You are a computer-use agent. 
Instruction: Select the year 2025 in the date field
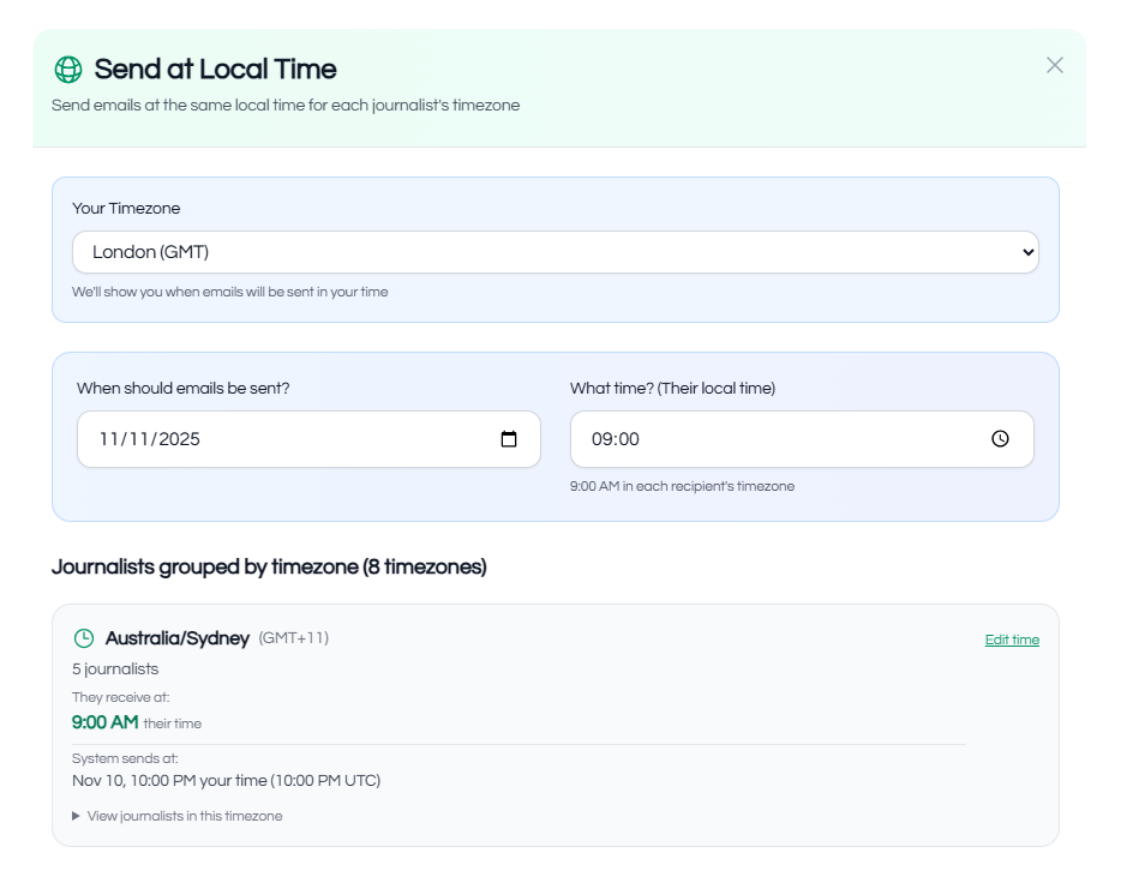pyautogui.click(x=180, y=439)
